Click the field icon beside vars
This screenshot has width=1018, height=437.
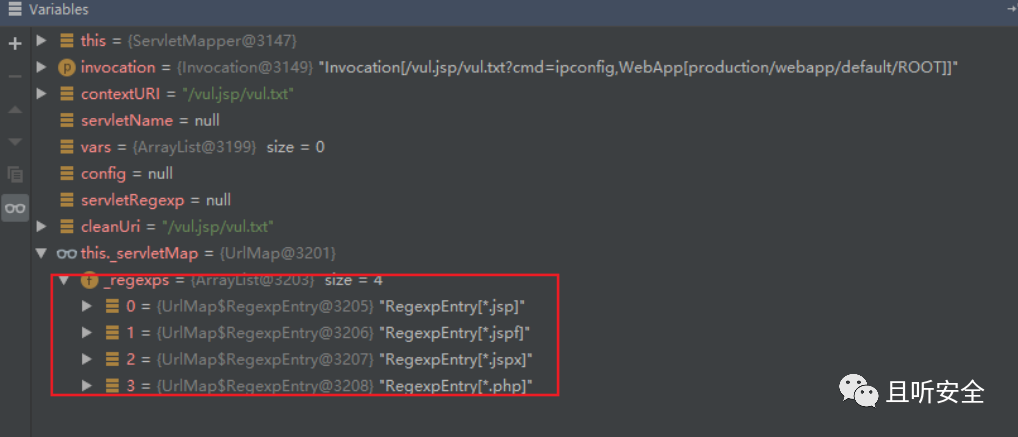[x=66, y=147]
